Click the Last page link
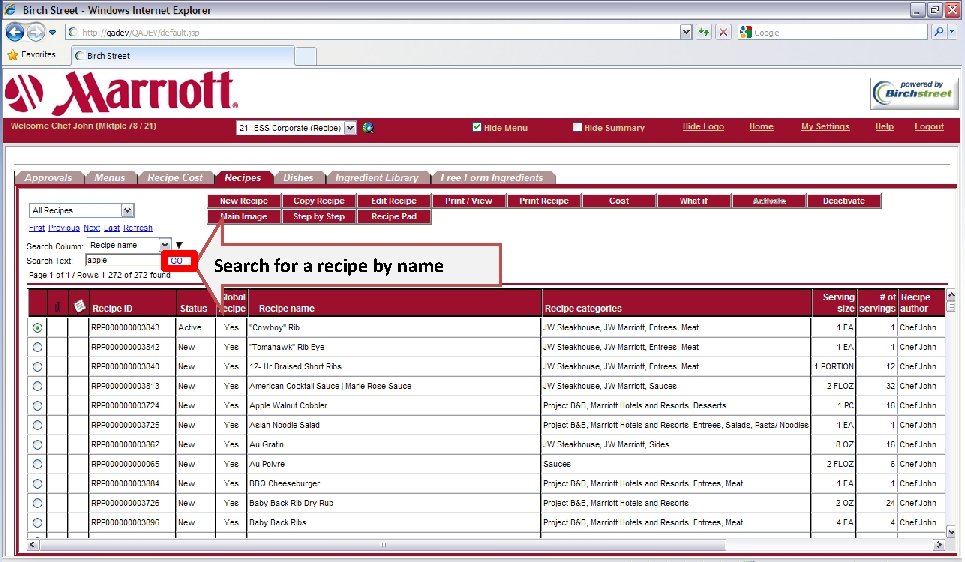 click(x=112, y=228)
